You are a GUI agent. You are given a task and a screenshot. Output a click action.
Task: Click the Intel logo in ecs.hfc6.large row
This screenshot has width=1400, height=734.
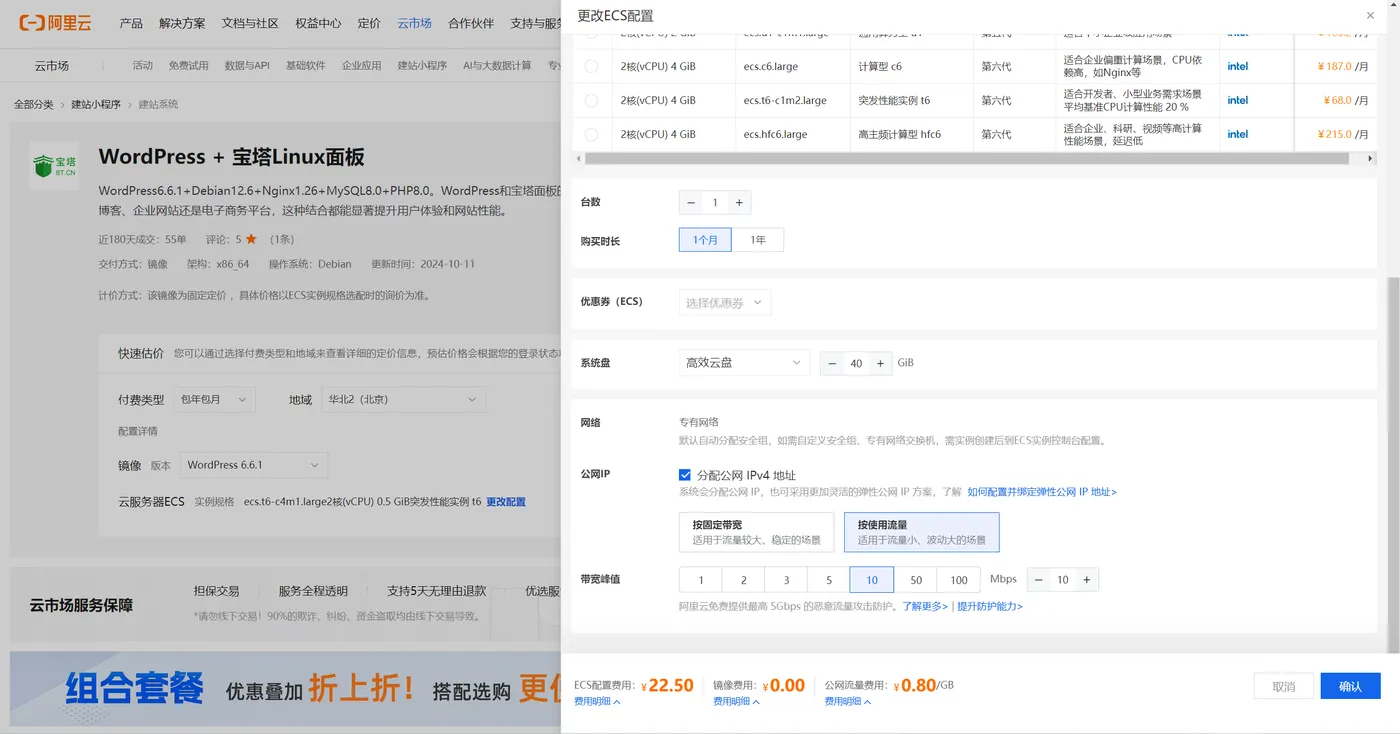pos(1238,134)
